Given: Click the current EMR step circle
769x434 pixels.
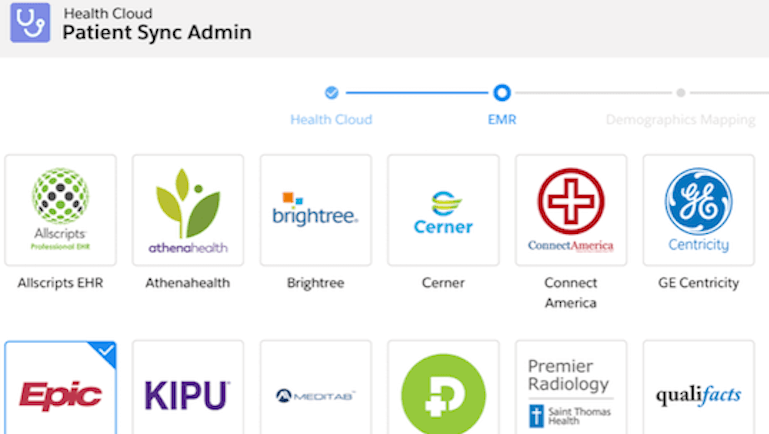Looking at the screenshot, I should 502,92.
